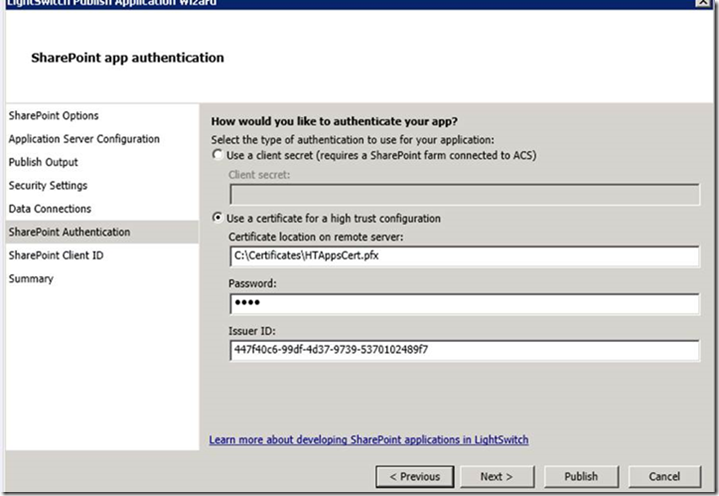Go to Data Connections step
Screen dimensions: 719x496
(x=50, y=209)
